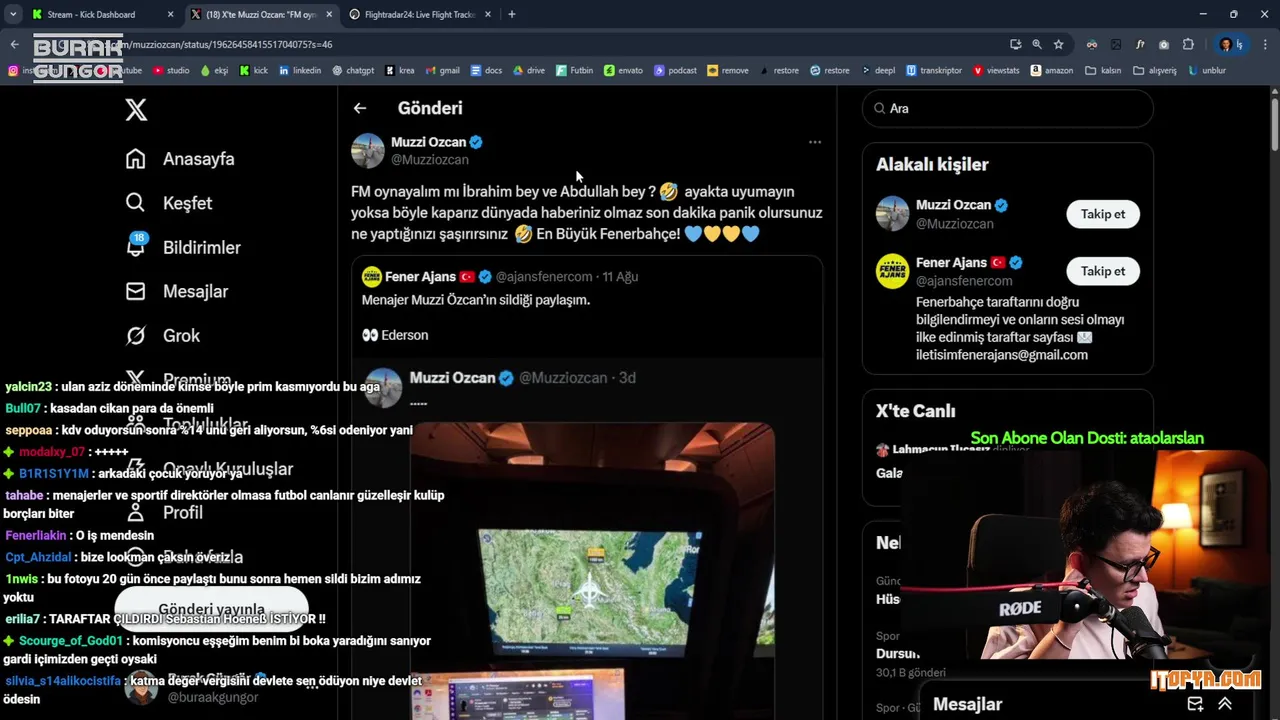Open Anasayfa home page
This screenshot has width=1280, height=720.
click(x=180, y=159)
